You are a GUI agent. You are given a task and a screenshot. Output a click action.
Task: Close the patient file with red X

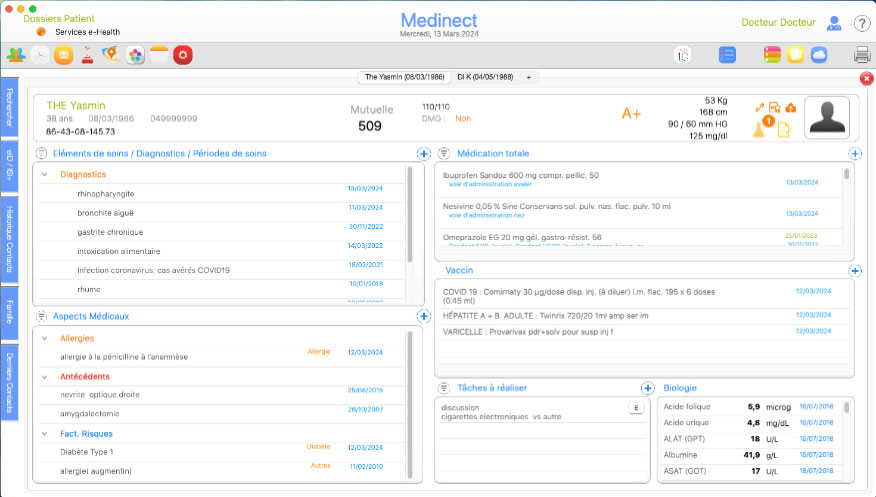866,79
